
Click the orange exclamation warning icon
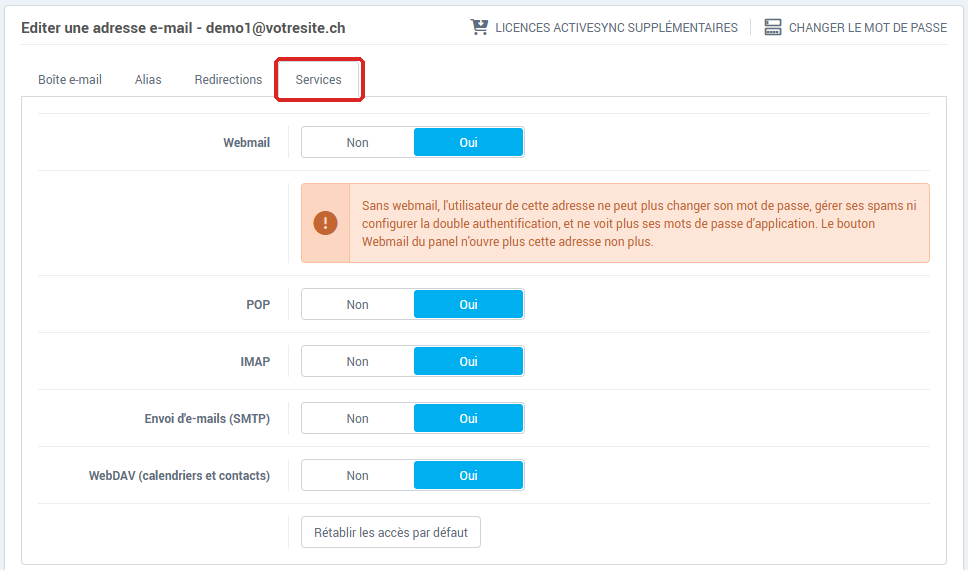click(x=325, y=223)
